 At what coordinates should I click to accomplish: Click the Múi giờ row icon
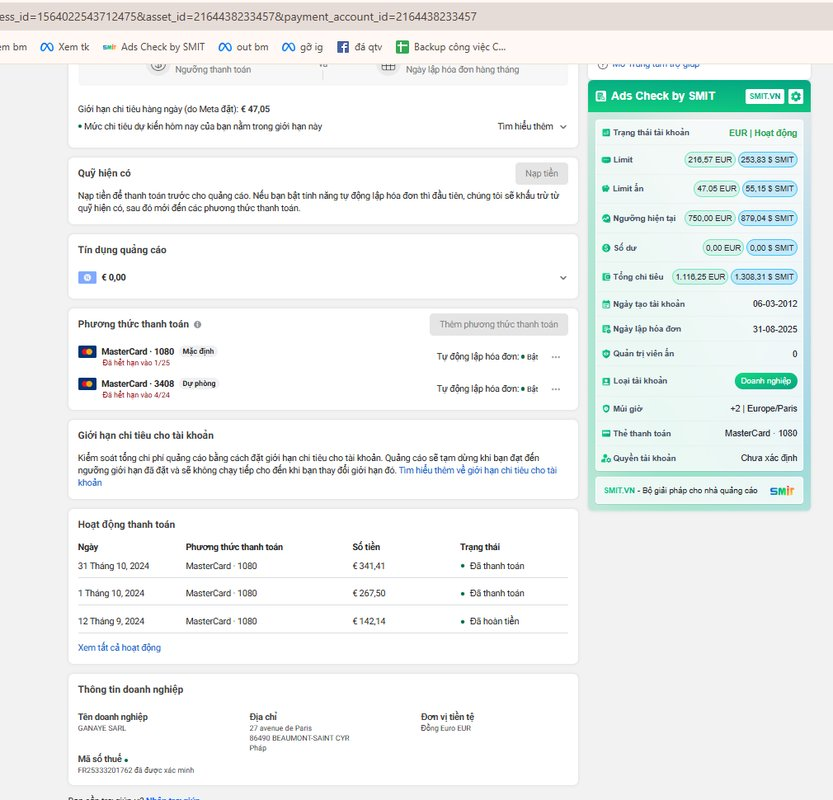(x=606, y=408)
